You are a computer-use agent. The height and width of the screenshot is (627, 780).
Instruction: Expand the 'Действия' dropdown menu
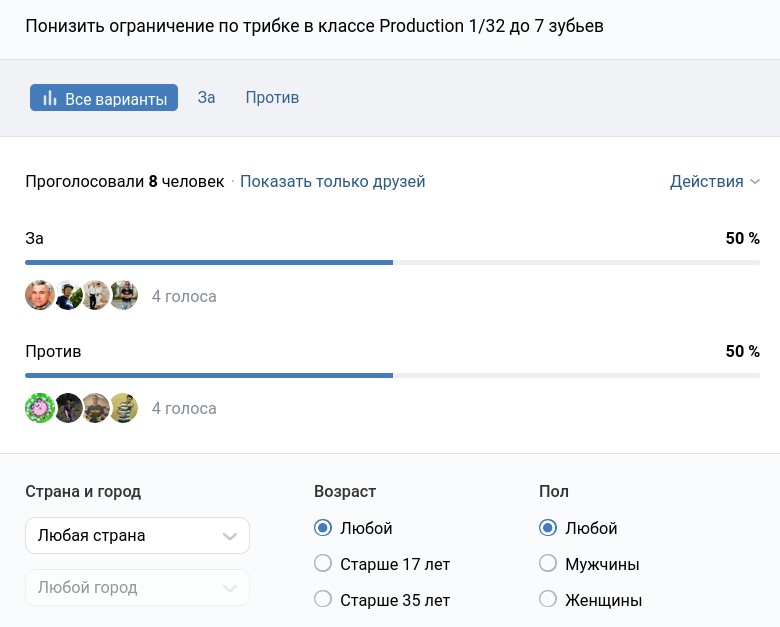(714, 181)
